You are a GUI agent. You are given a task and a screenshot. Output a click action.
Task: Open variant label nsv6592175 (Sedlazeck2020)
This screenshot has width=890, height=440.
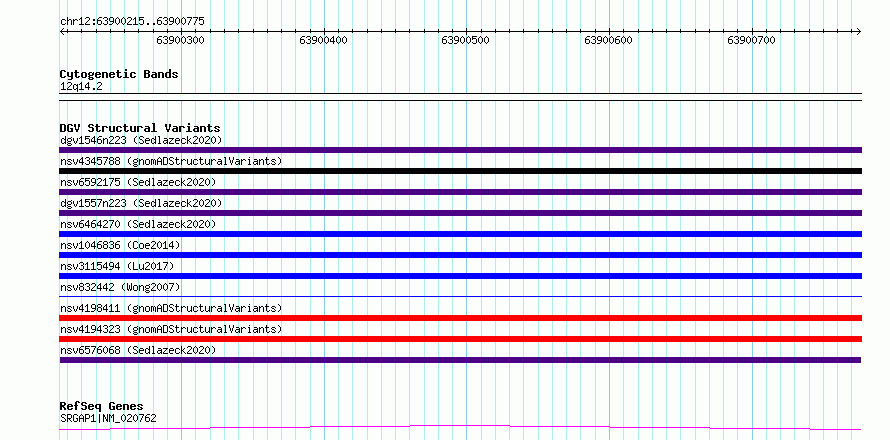pyautogui.click(x=138, y=182)
